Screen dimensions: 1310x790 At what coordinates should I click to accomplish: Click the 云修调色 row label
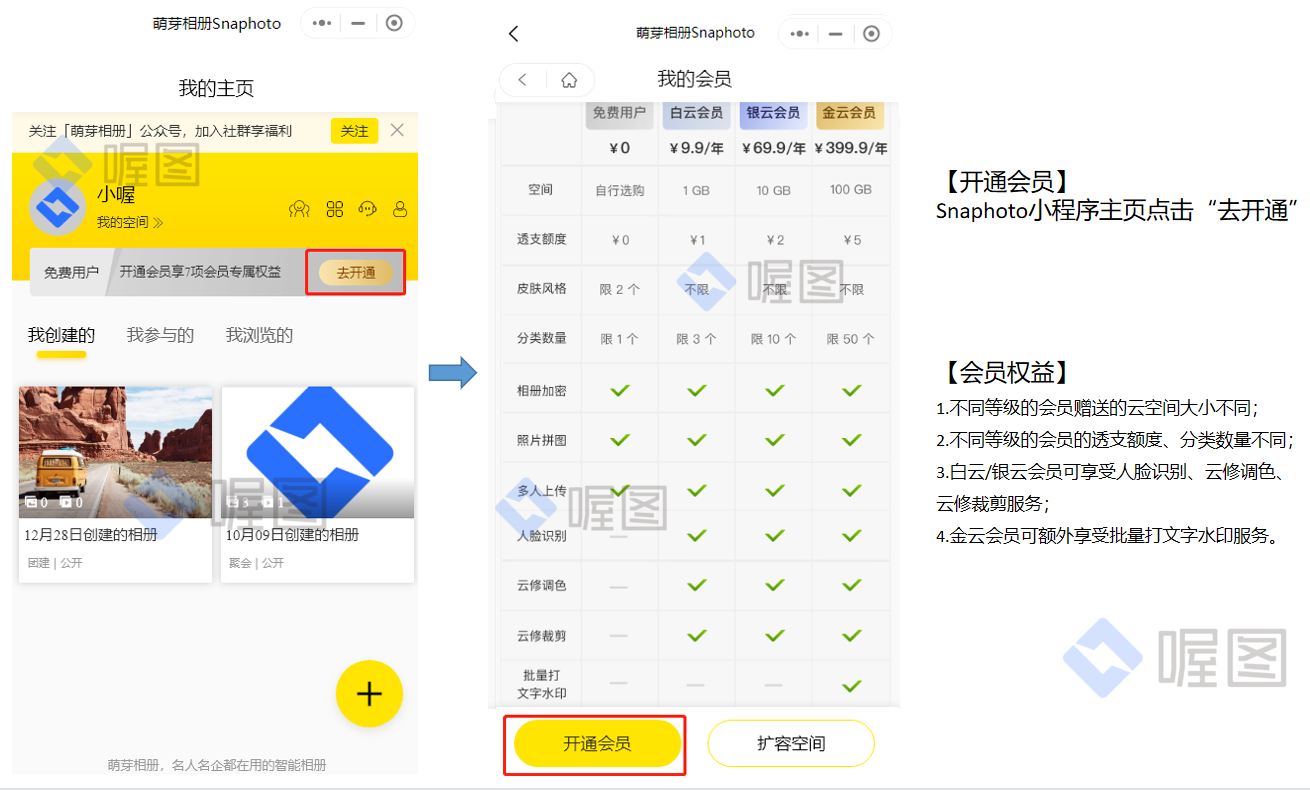[x=542, y=585]
